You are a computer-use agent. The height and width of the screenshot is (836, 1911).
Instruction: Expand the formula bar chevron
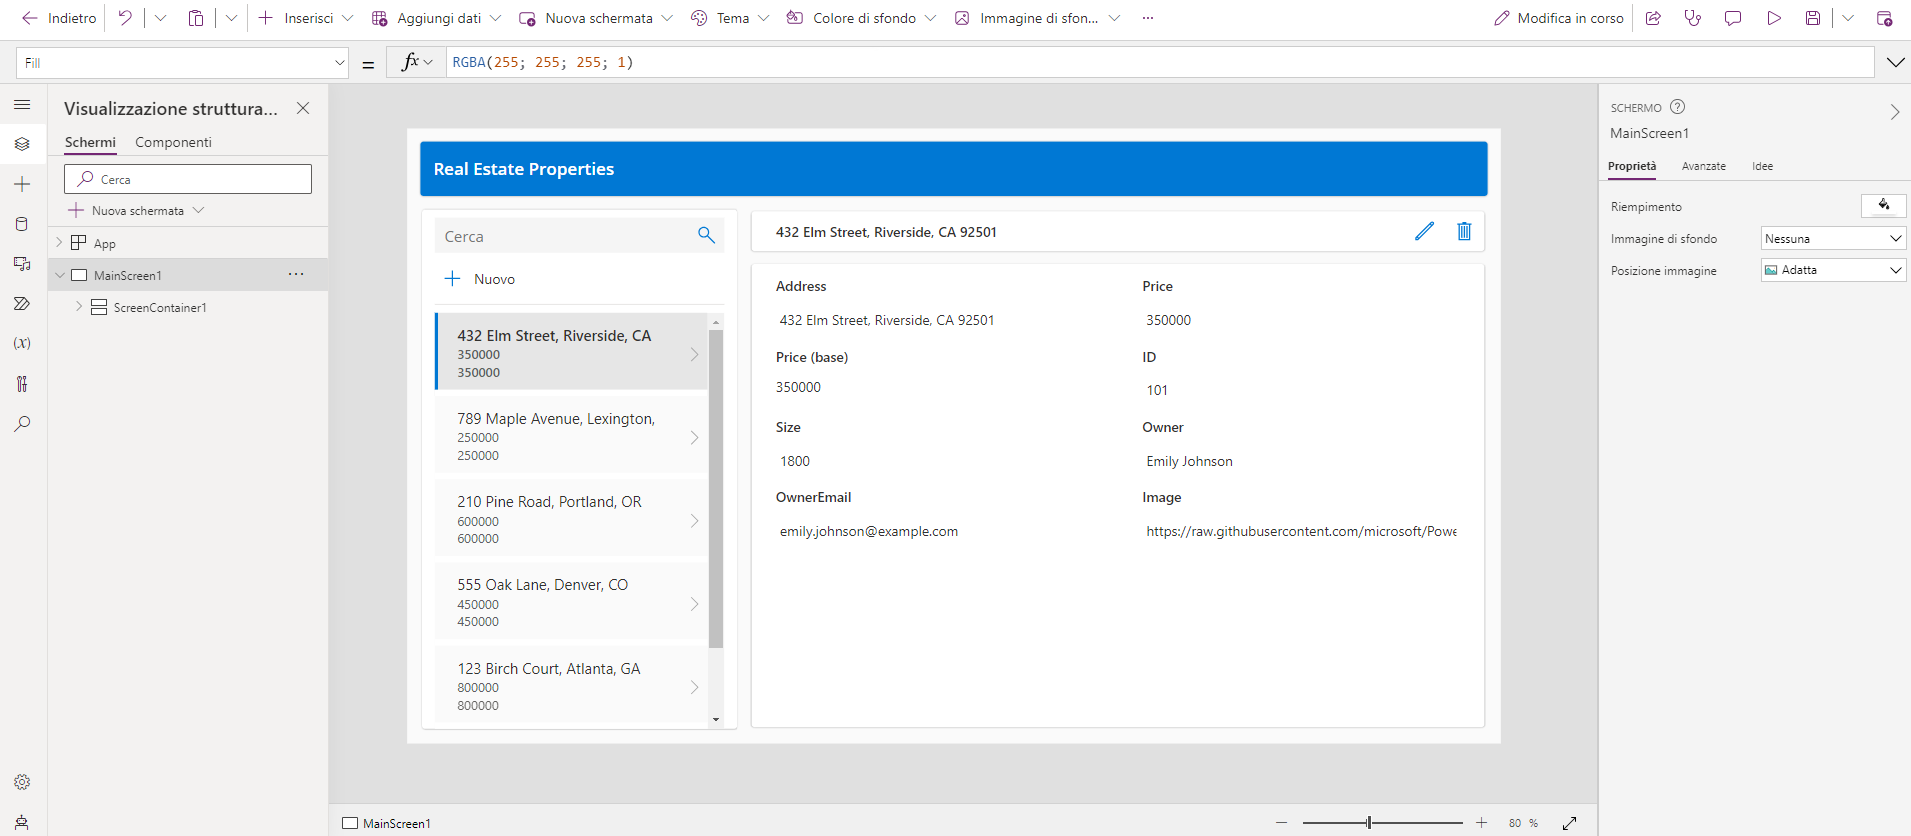pyautogui.click(x=1895, y=62)
